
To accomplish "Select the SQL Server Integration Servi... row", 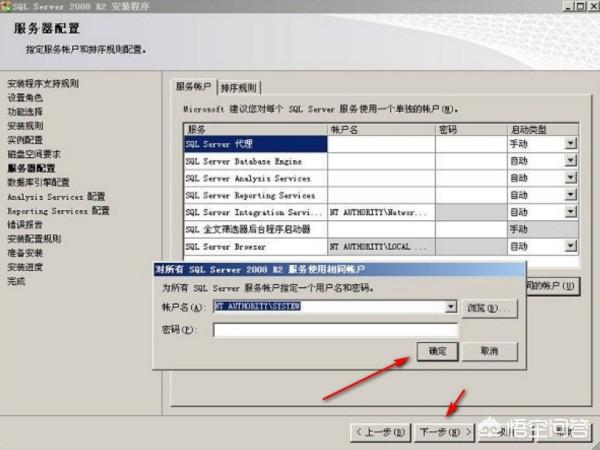I will pyautogui.click(x=256, y=212).
